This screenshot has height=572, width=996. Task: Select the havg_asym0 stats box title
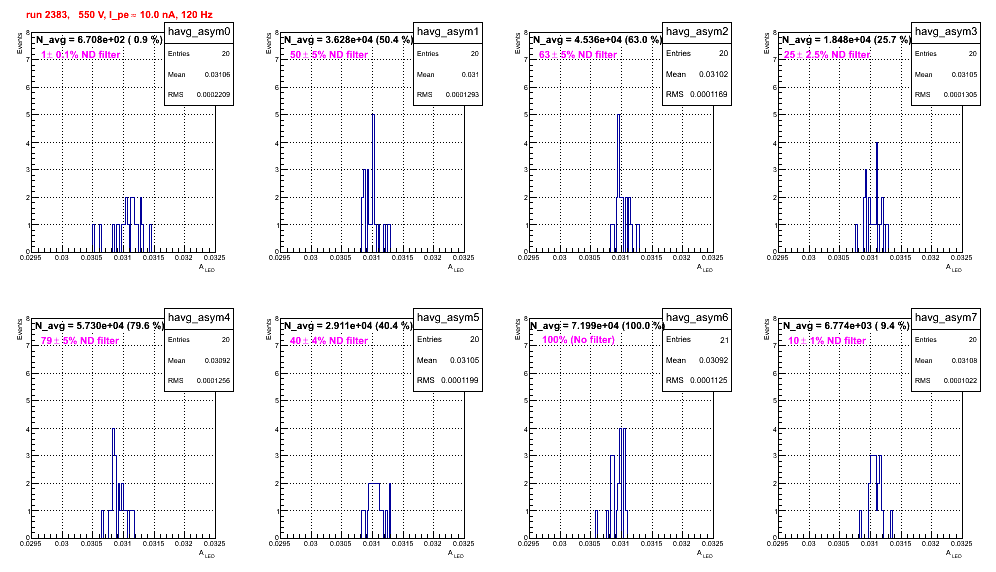click(199, 32)
